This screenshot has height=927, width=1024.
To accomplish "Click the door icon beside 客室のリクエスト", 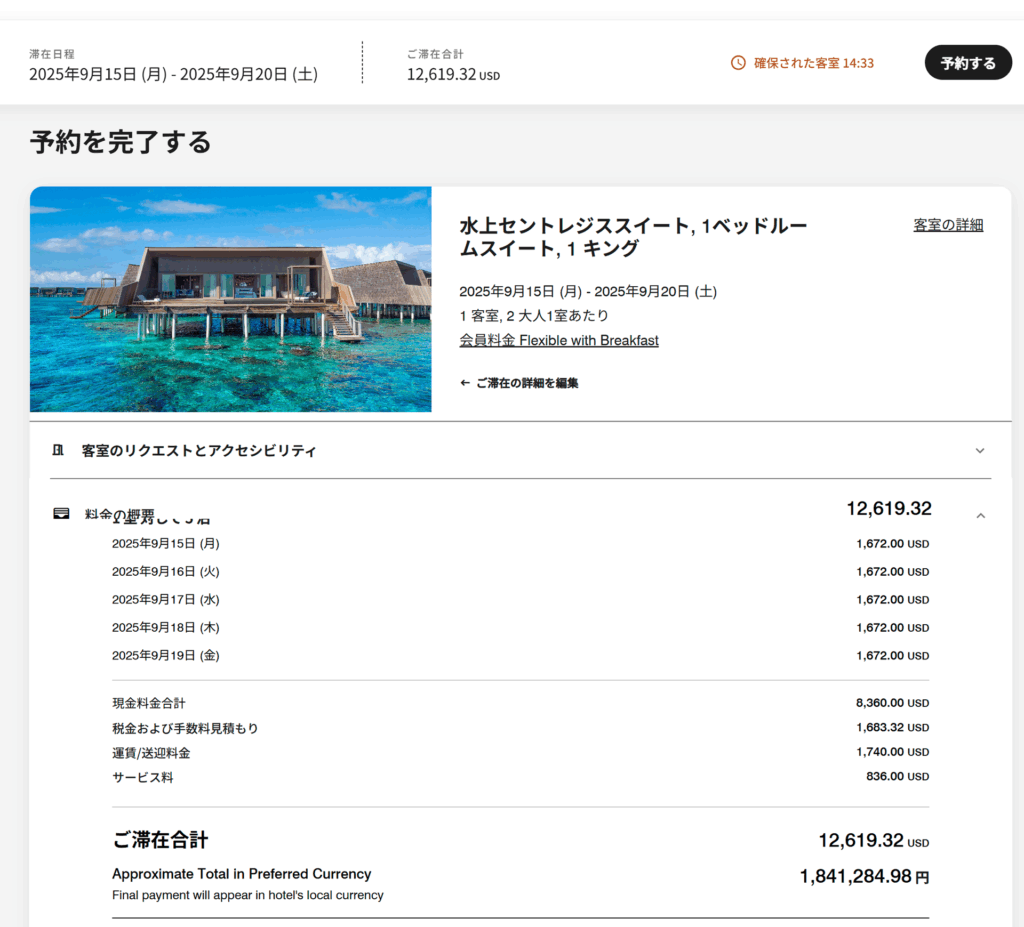I will coord(58,450).
